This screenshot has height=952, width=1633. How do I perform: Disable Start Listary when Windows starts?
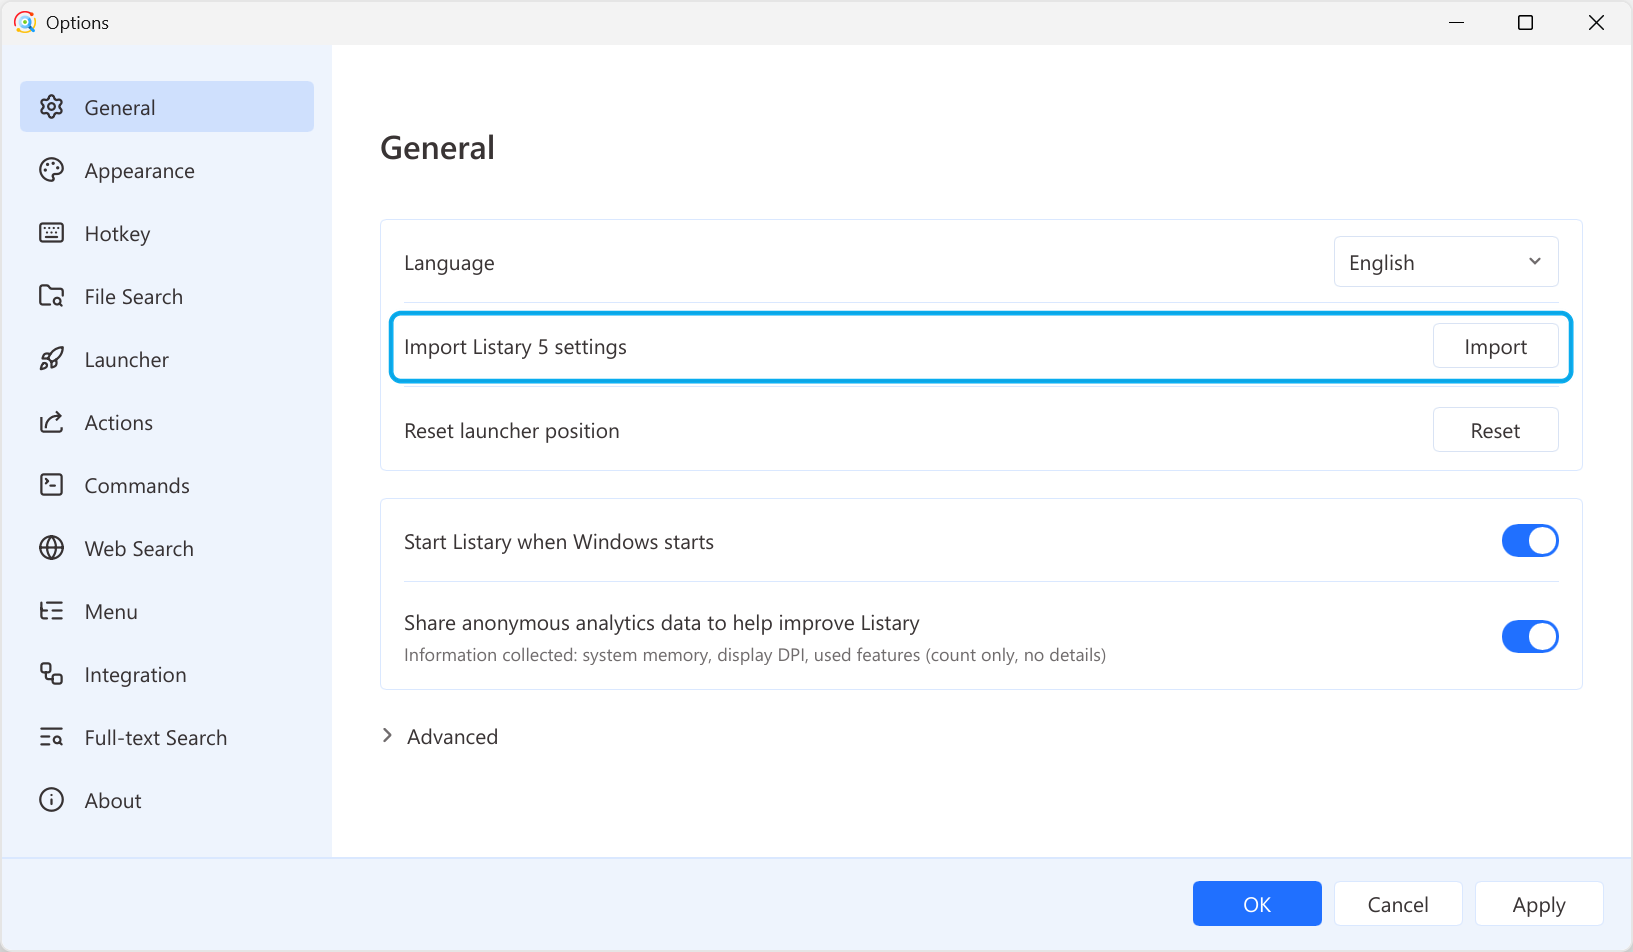(1530, 541)
